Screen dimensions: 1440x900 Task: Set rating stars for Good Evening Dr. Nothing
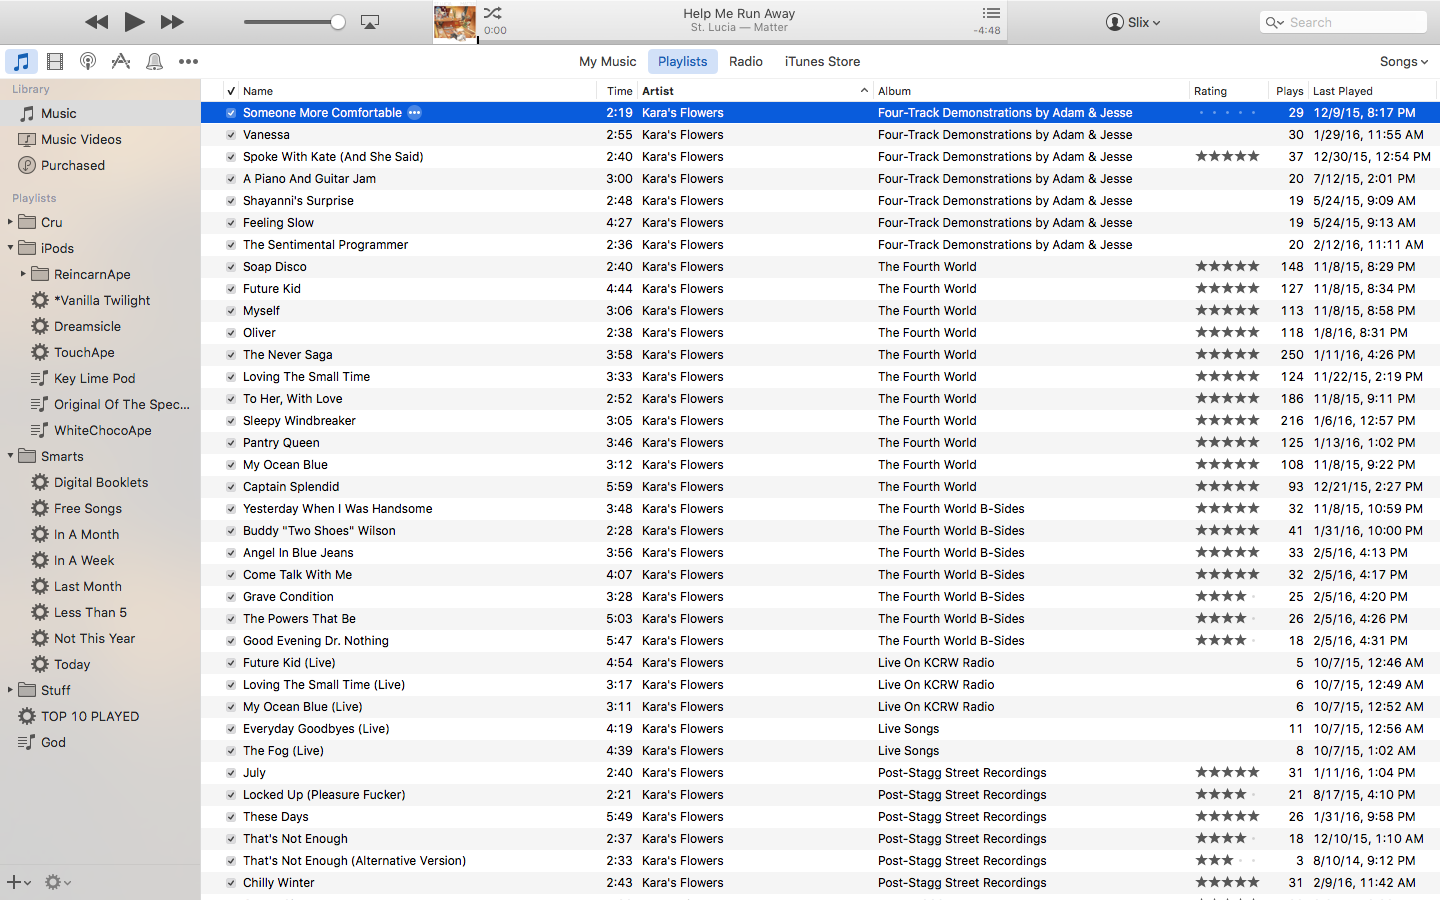point(1227,641)
